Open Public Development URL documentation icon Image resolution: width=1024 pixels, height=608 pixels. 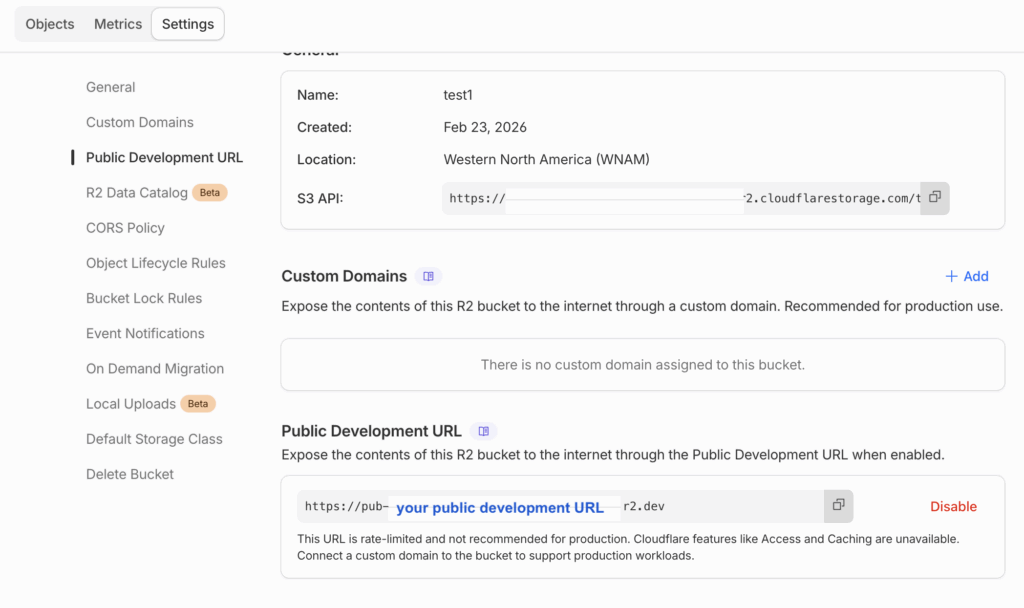click(483, 431)
